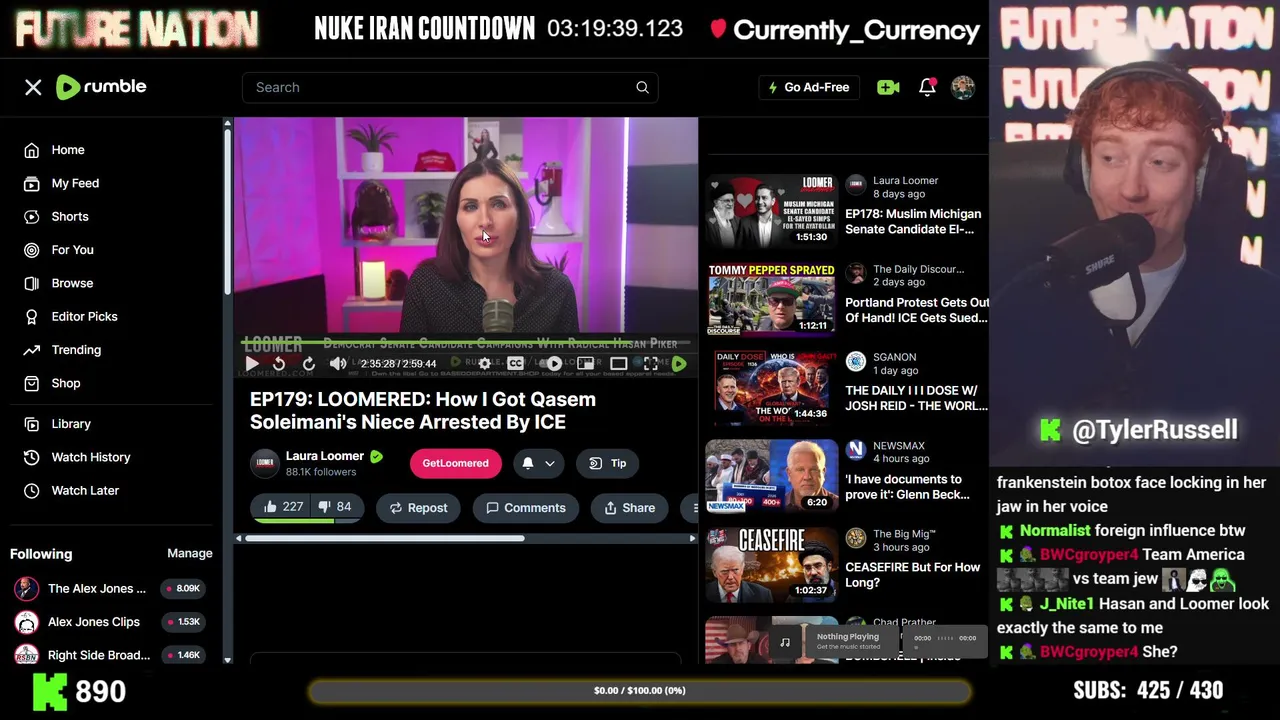Click the green upload video camera icon
Screen dimensions: 1280x720
[x=888, y=87]
